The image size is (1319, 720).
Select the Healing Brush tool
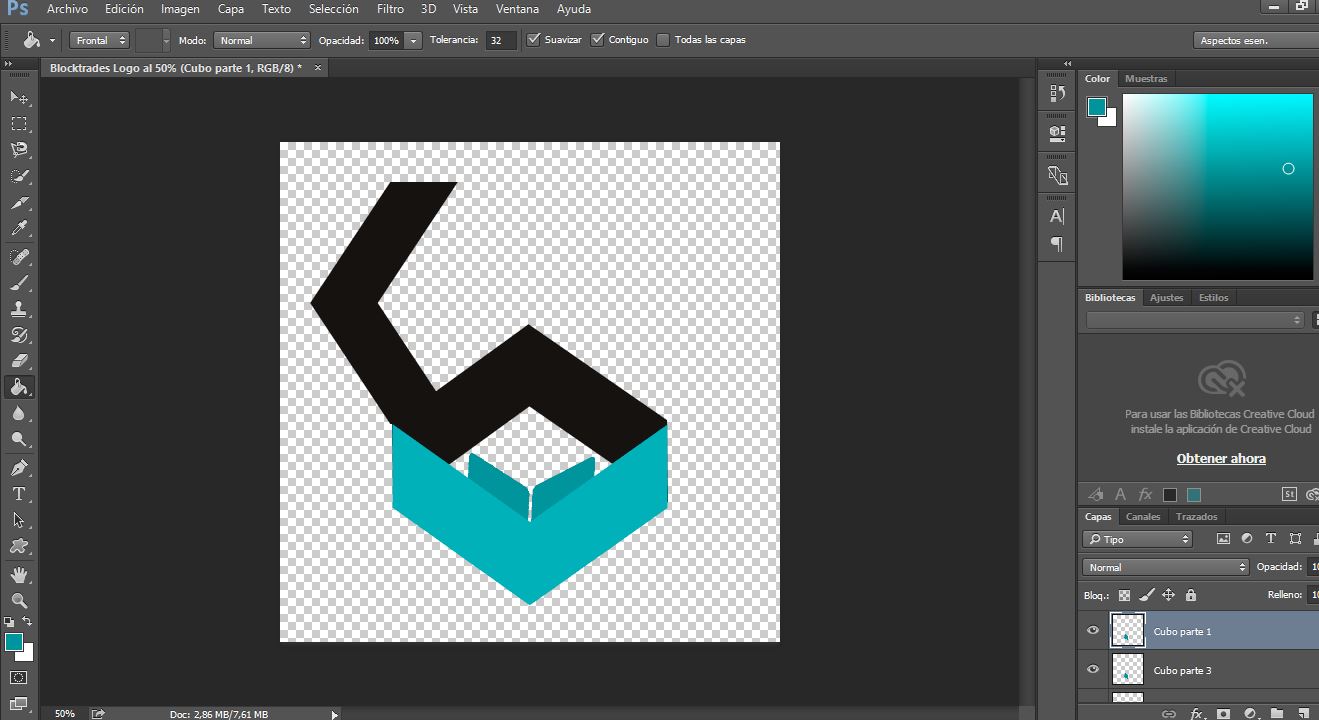[19, 256]
